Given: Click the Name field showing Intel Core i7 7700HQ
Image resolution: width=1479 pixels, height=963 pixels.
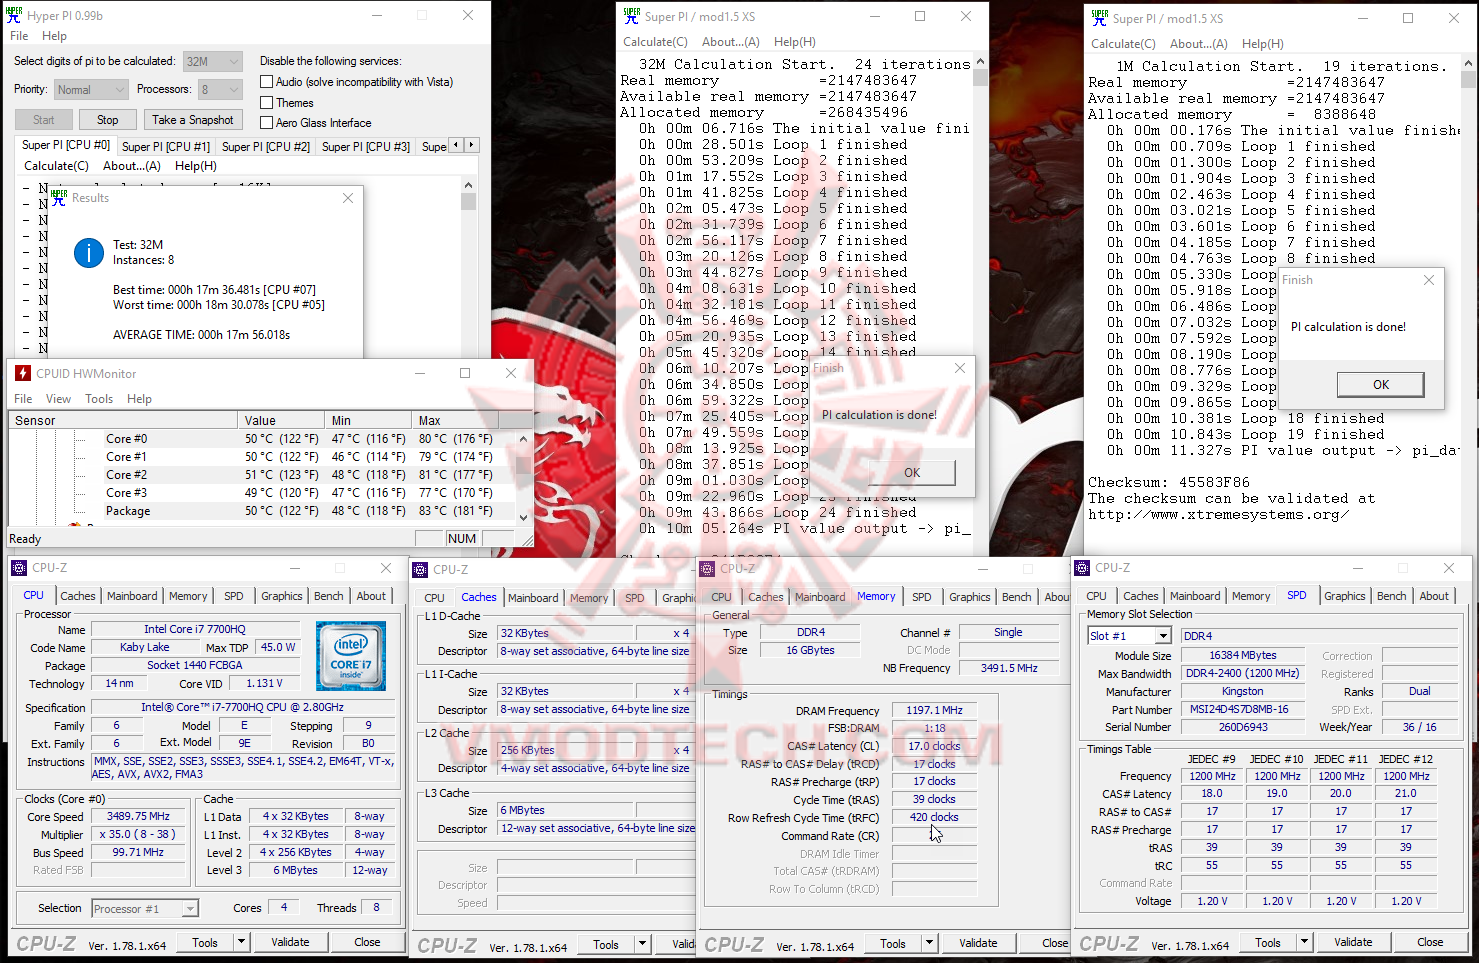Looking at the screenshot, I should (194, 630).
